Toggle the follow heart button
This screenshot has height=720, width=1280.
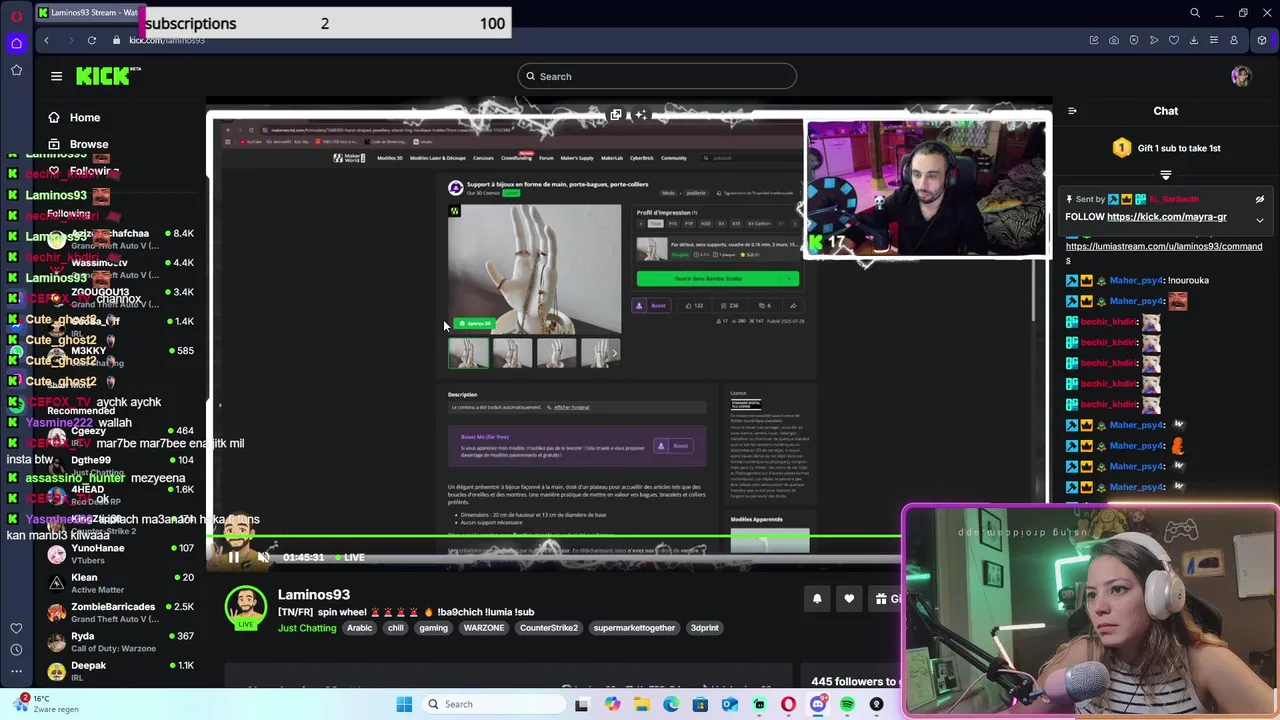click(849, 599)
